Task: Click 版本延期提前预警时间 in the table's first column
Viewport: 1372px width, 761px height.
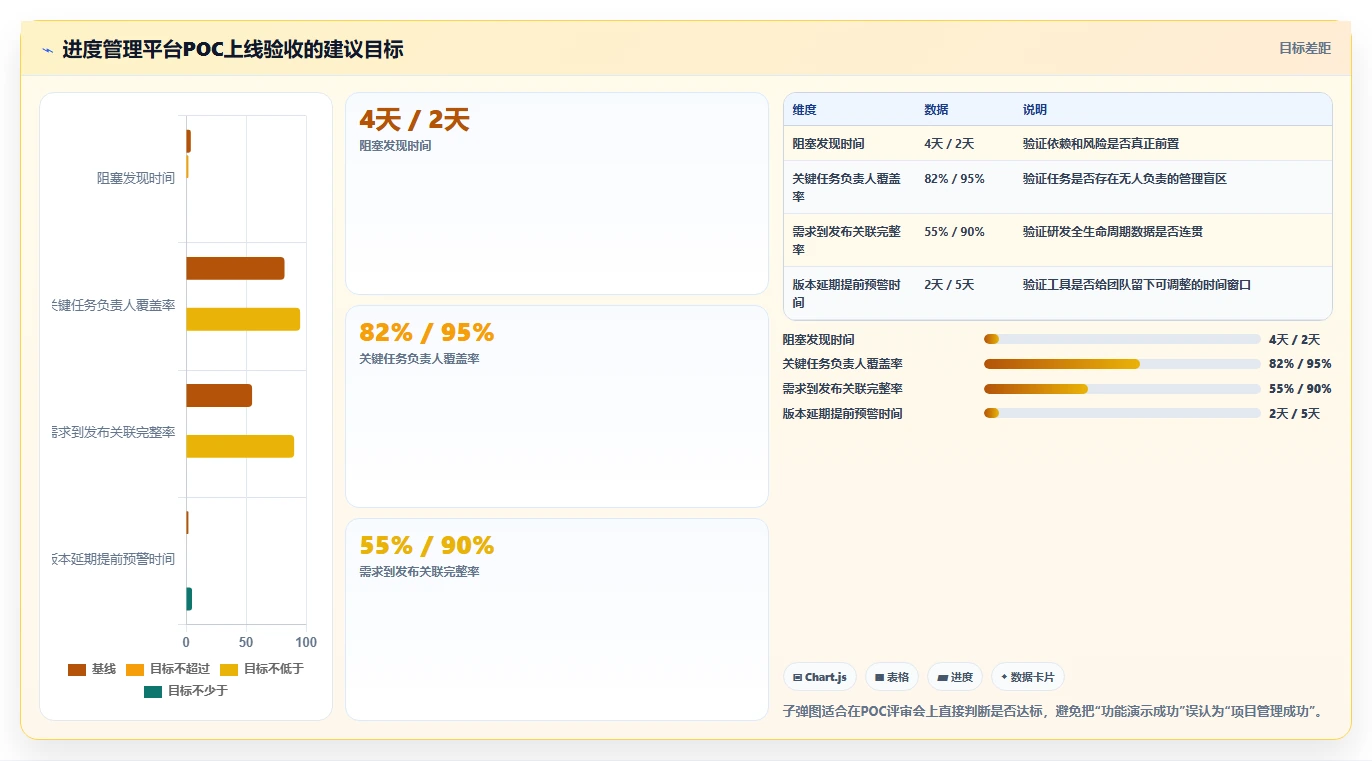Action: (x=847, y=294)
